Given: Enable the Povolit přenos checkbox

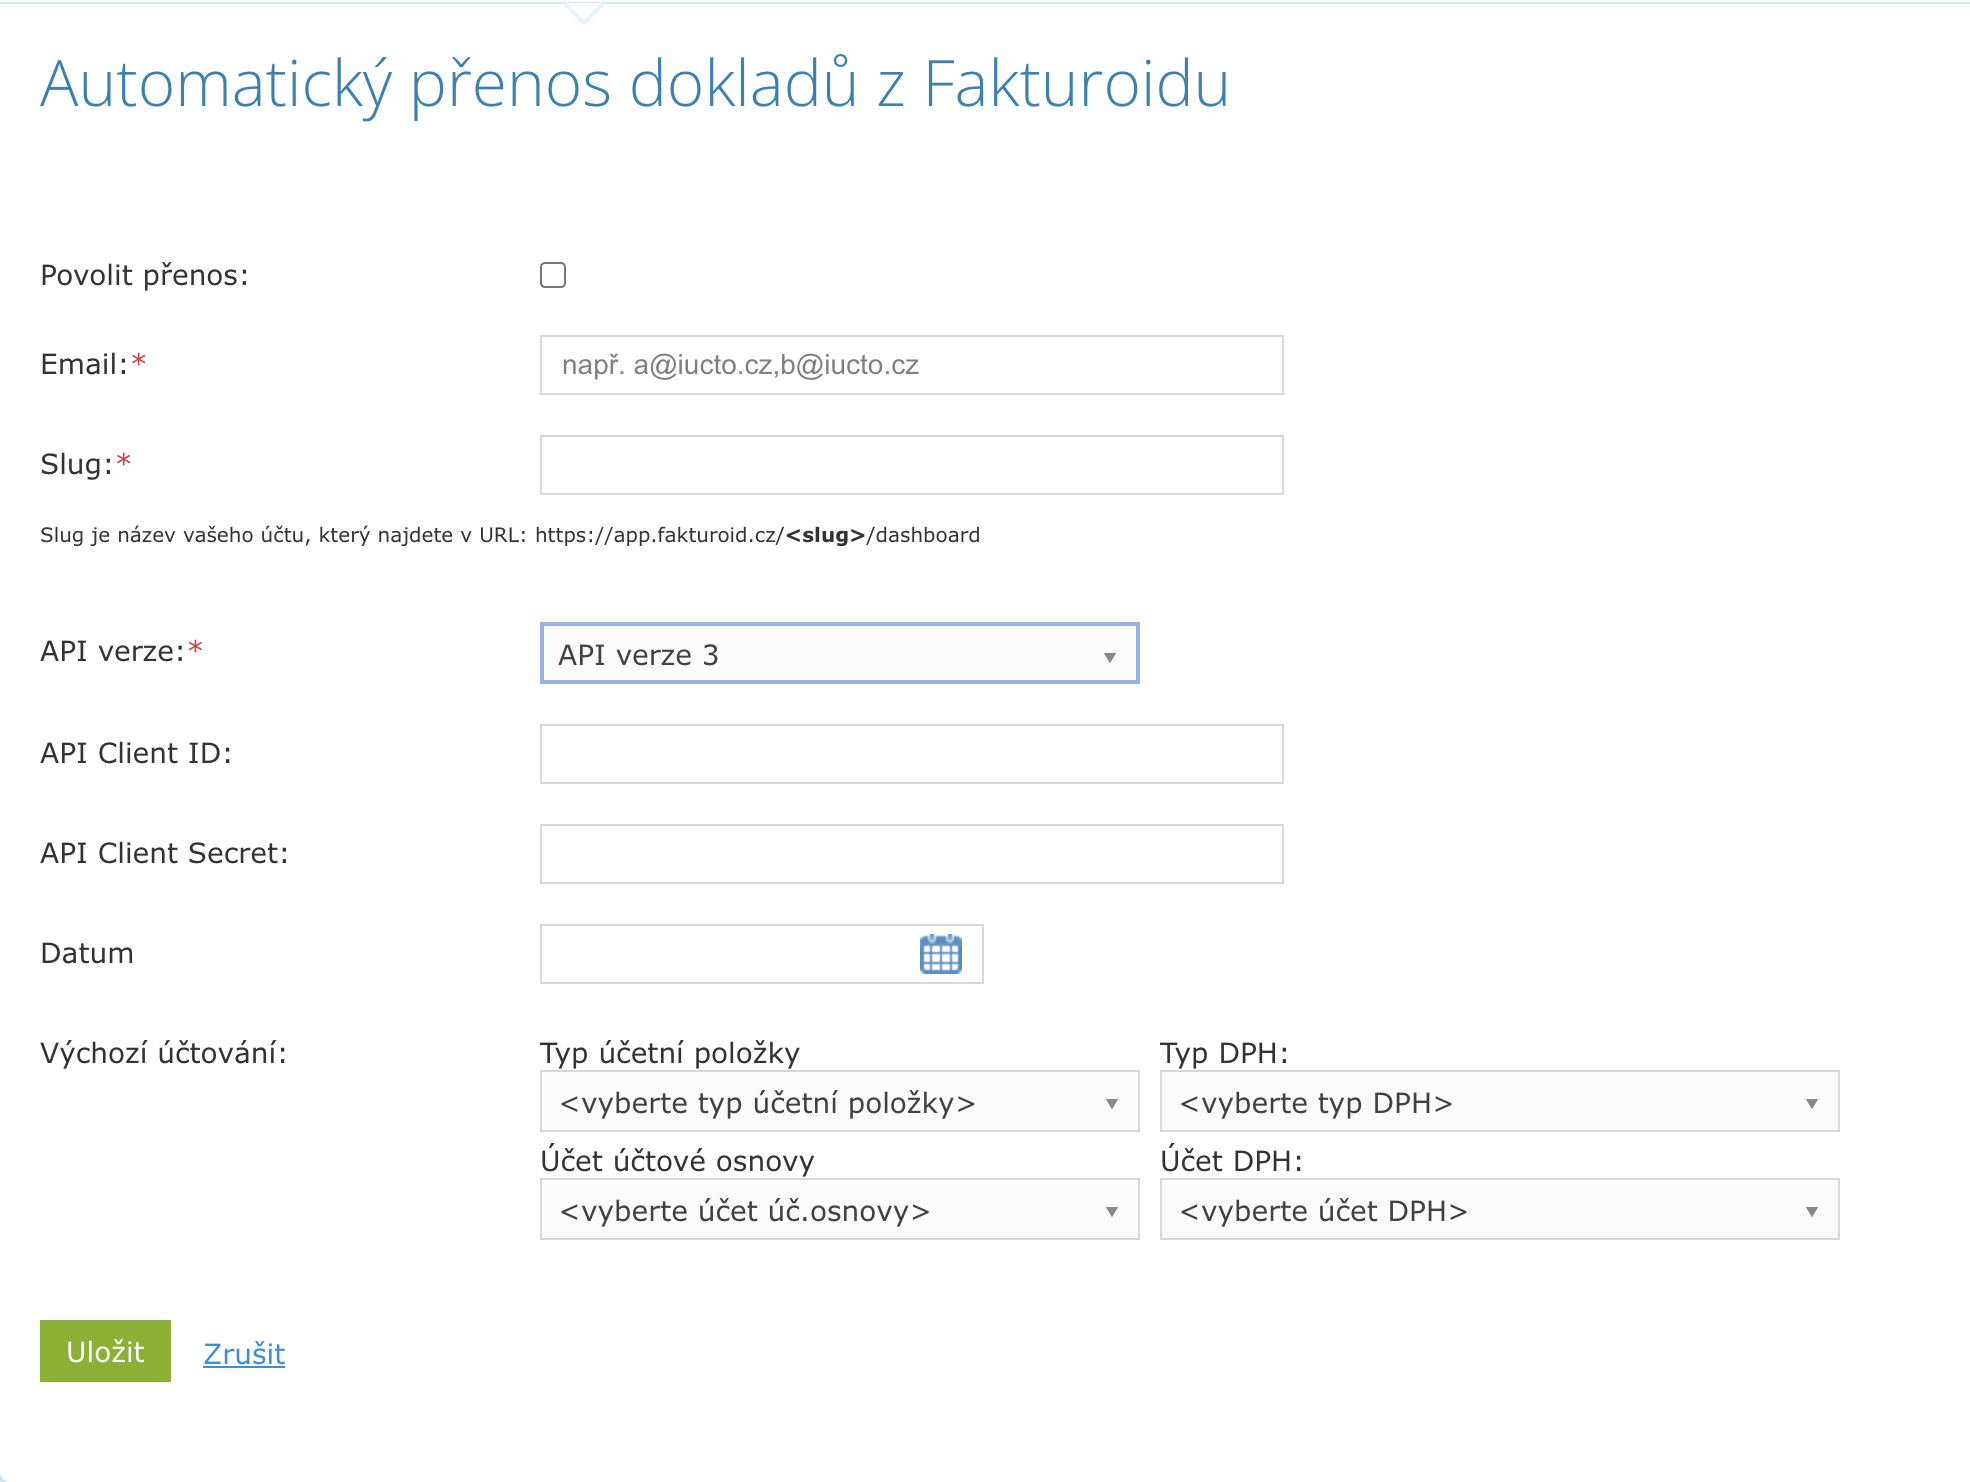Looking at the screenshot, I should 553,275.
